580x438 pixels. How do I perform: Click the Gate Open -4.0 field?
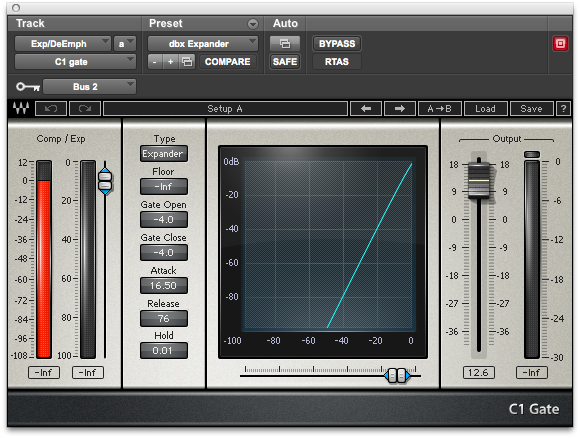click(x=163, y=220)
